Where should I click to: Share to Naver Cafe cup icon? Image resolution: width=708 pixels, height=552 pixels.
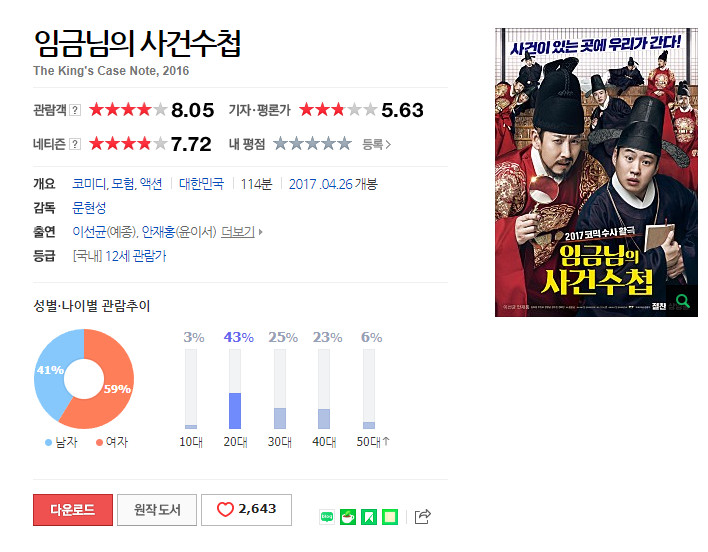coord(348,517)
